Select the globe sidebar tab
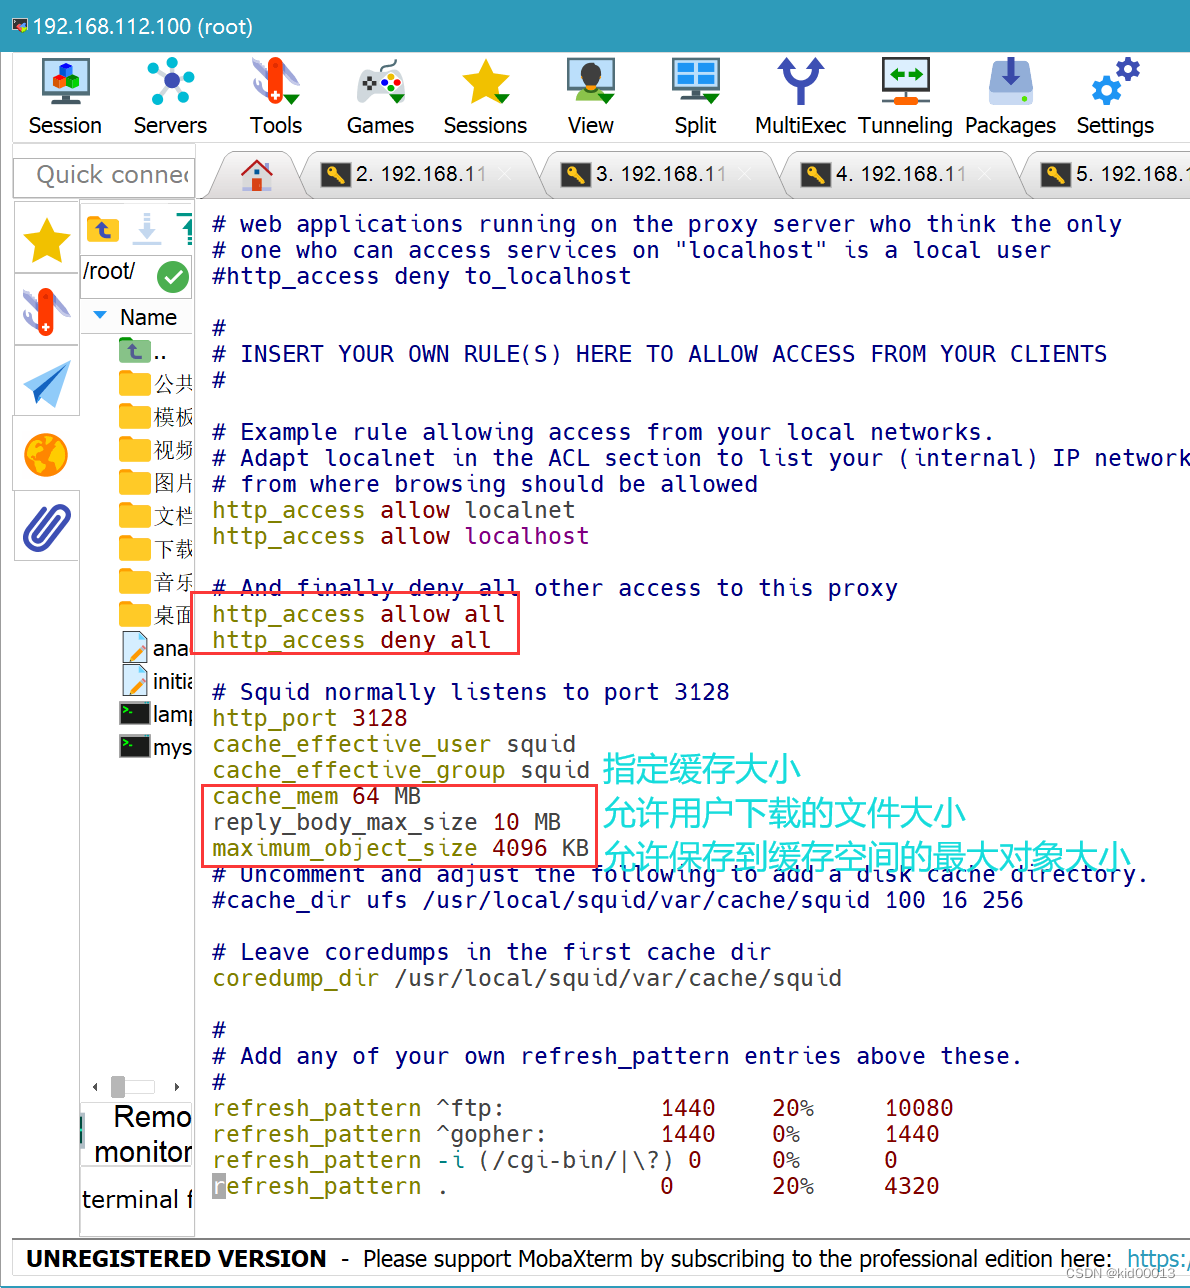 [x=46, y=455]
